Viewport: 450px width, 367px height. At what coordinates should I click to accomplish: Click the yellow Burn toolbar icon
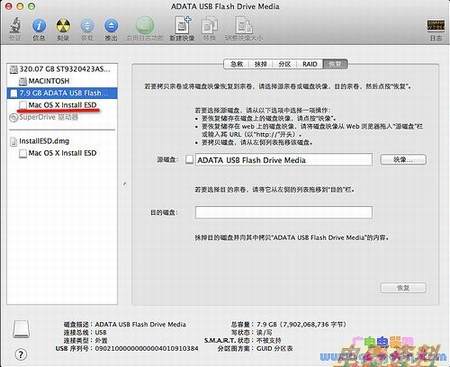[x=63, y=26]
